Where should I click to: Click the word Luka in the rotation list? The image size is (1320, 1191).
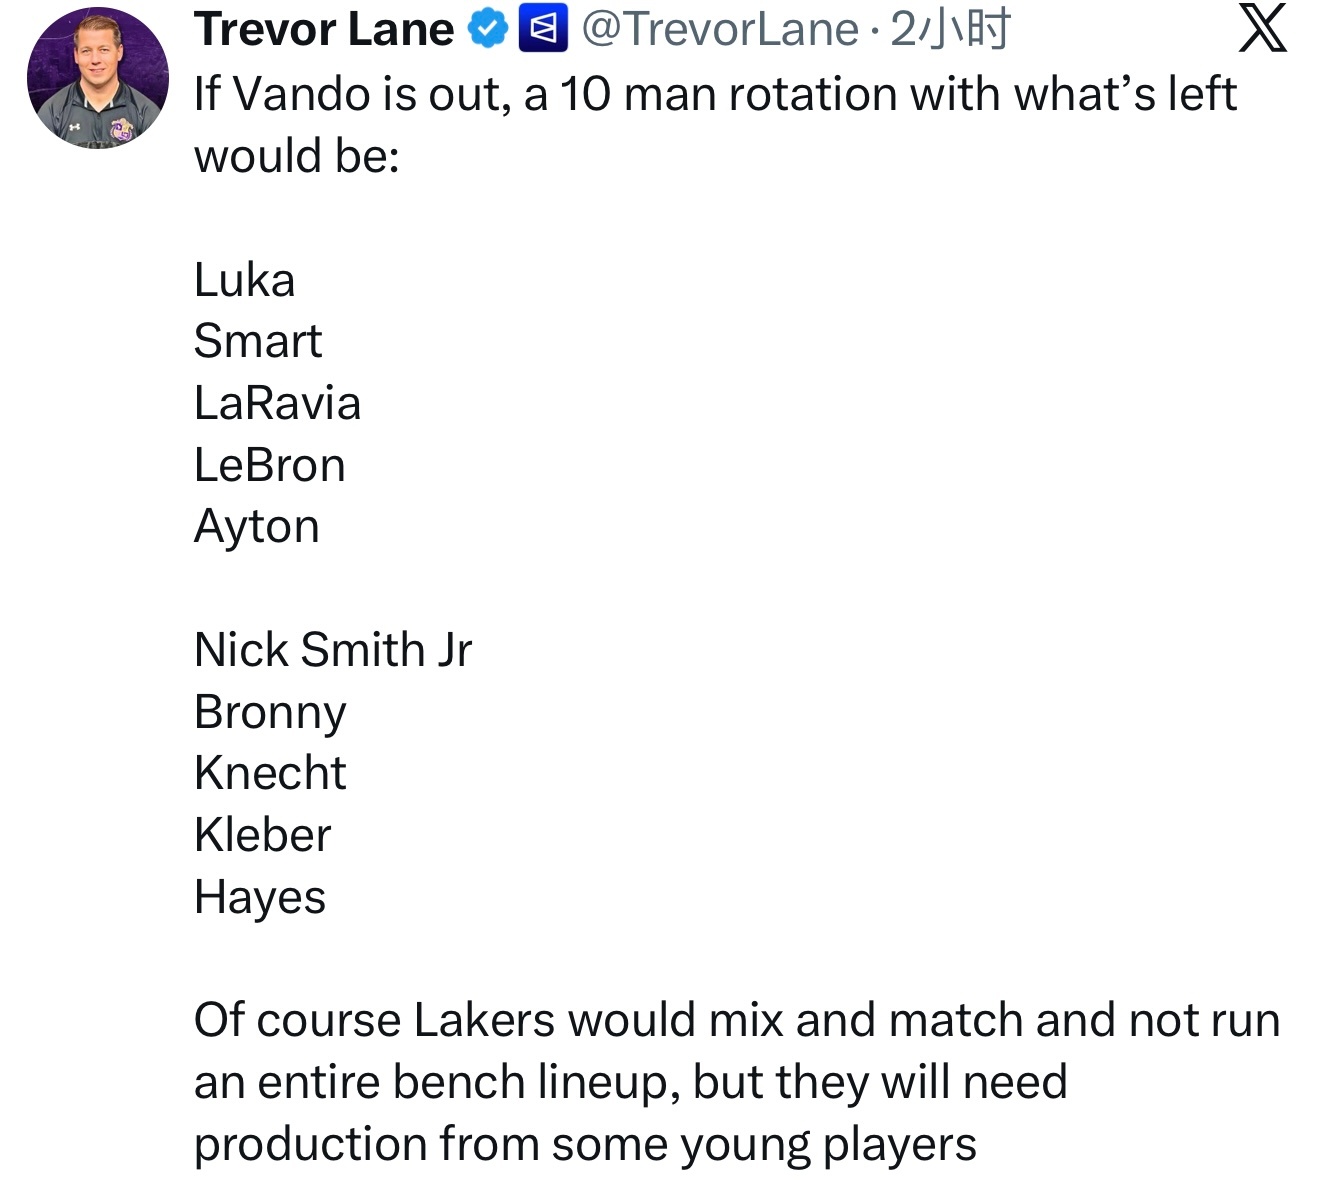[243, 281]
